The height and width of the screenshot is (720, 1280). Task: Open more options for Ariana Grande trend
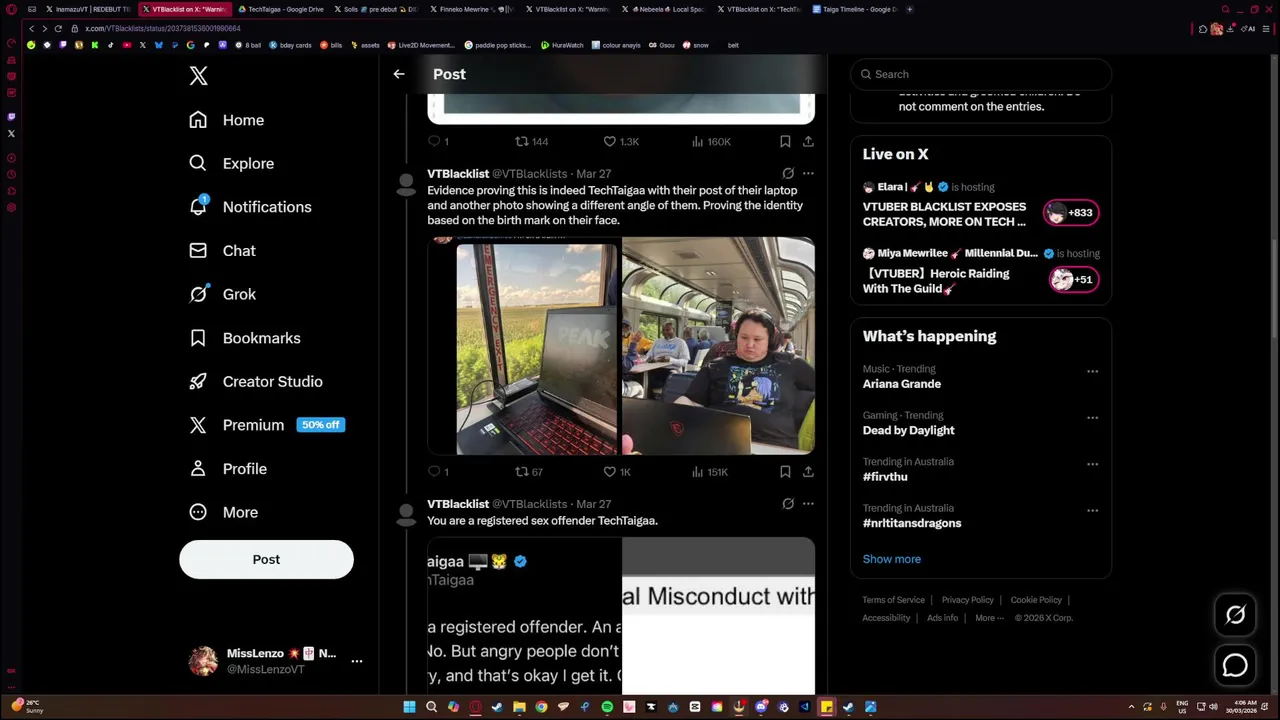(x=1092, y=371)
